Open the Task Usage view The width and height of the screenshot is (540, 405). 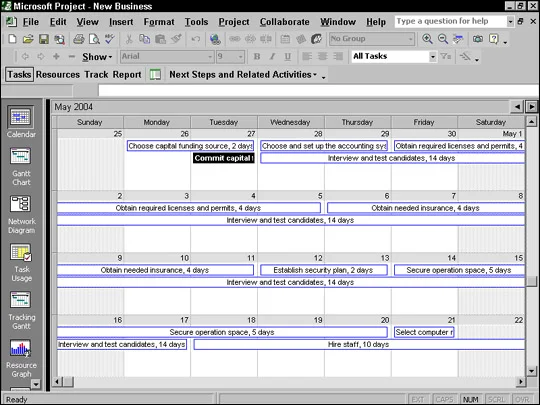tap(21, 253)
